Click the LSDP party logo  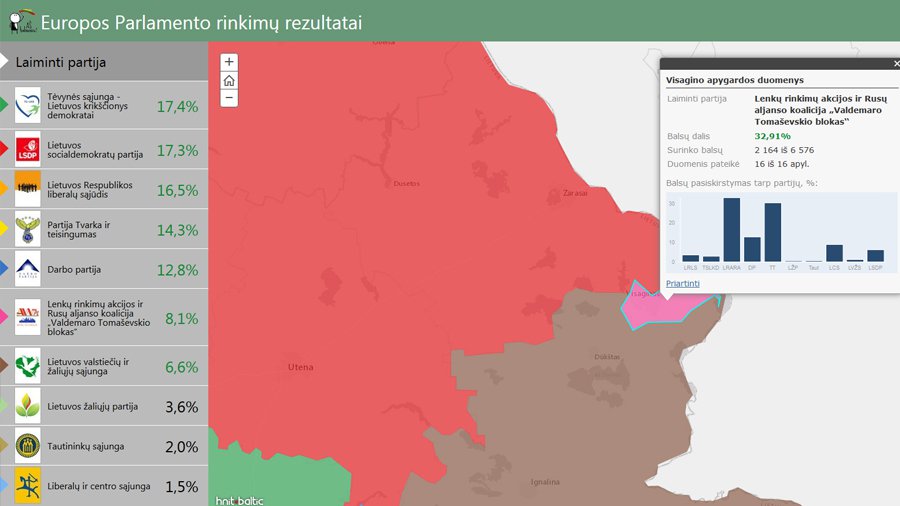click(28, 150)
